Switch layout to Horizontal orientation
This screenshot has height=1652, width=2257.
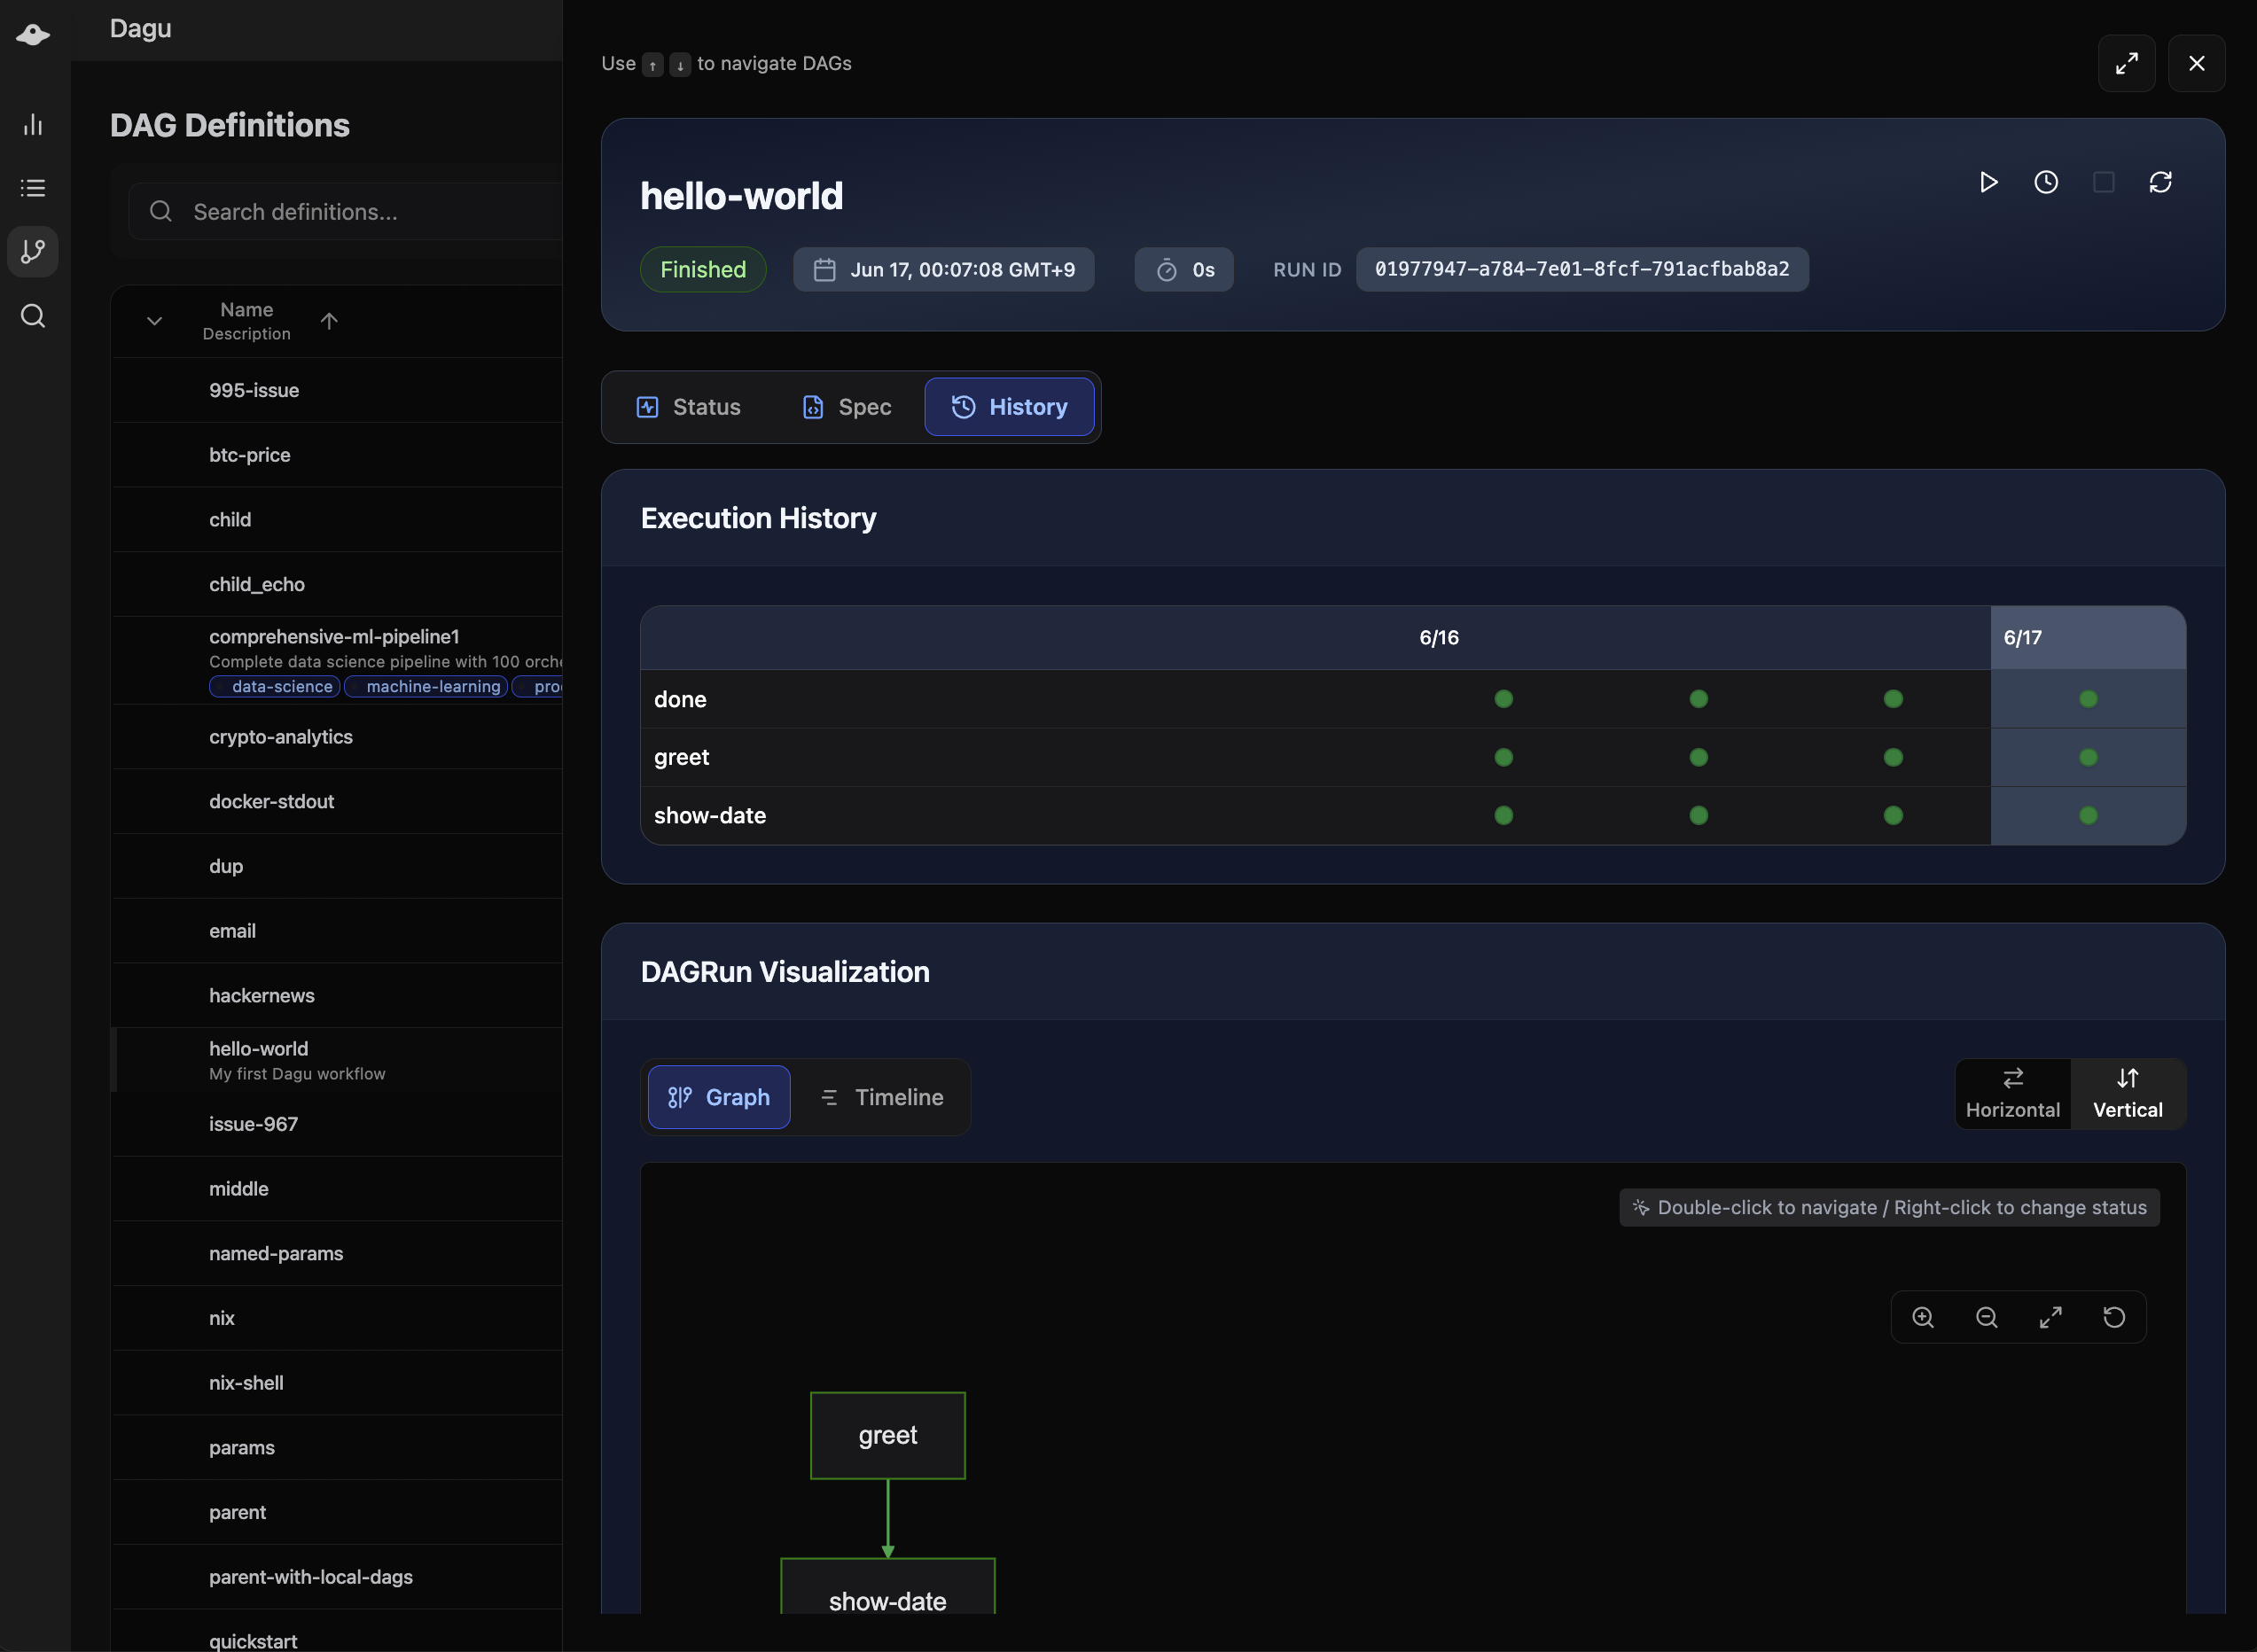(2012, 1093)
